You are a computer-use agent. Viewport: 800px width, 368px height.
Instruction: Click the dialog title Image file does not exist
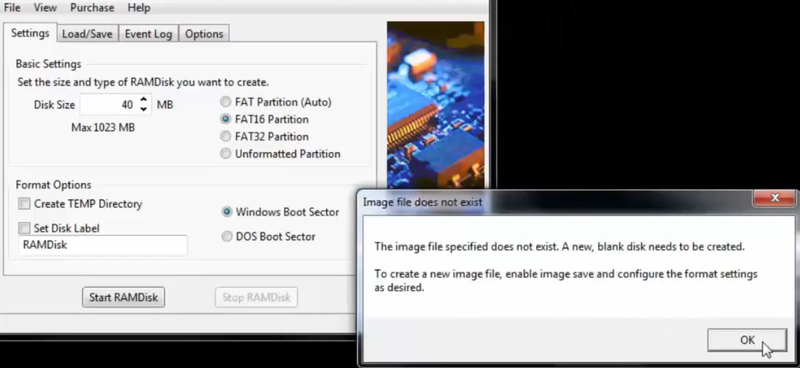(422, 202)
